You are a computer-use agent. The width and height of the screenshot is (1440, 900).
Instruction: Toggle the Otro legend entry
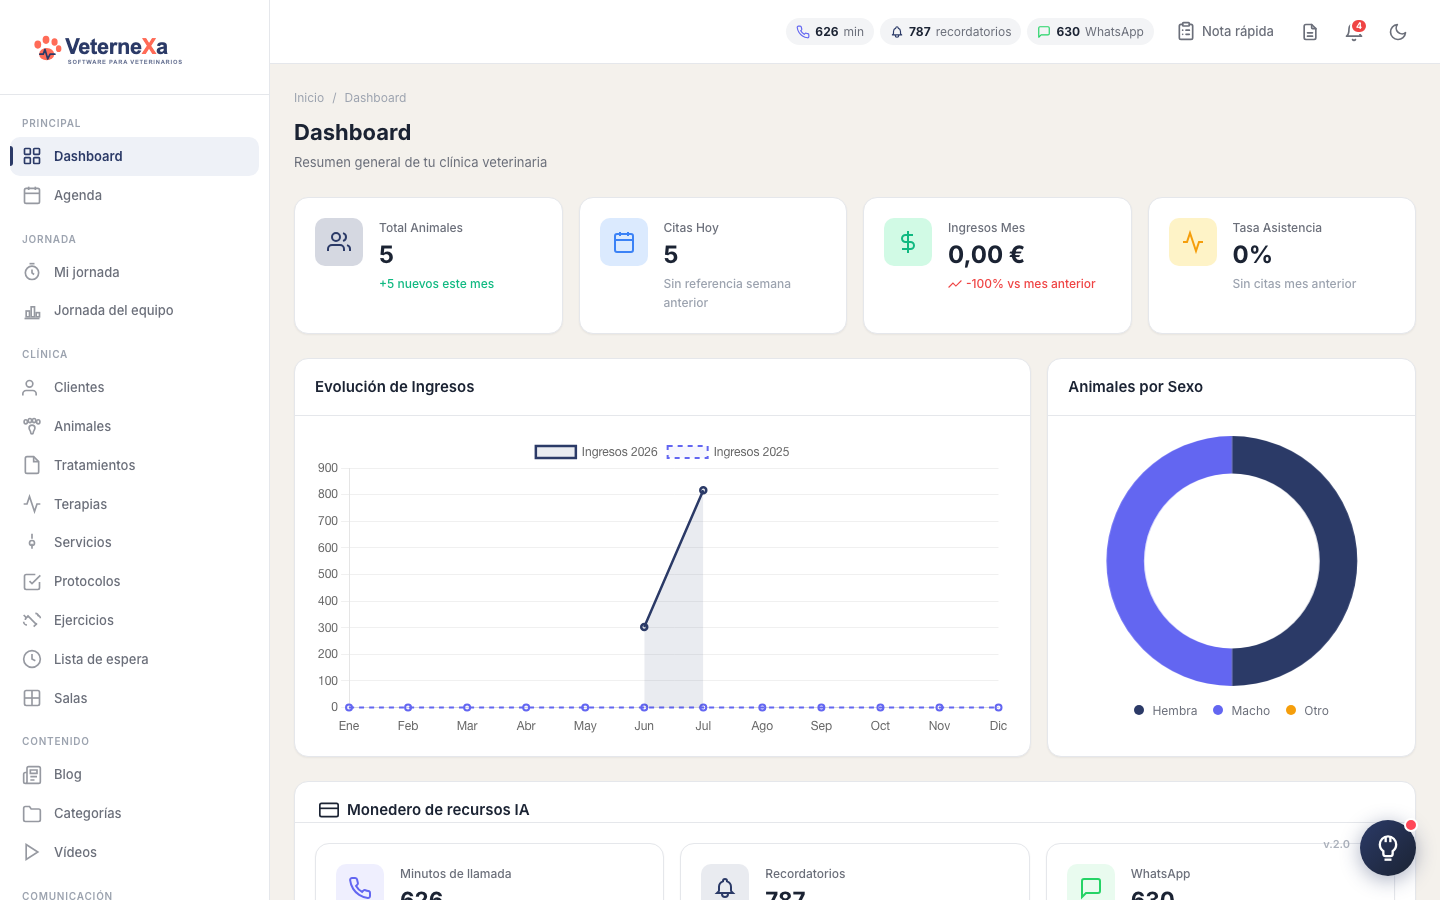1307,711
